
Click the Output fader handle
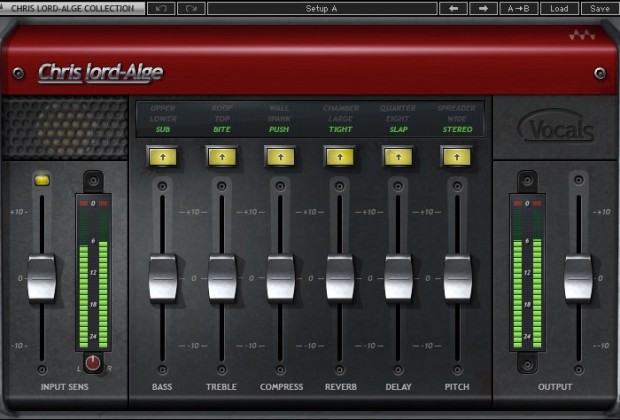578,278
